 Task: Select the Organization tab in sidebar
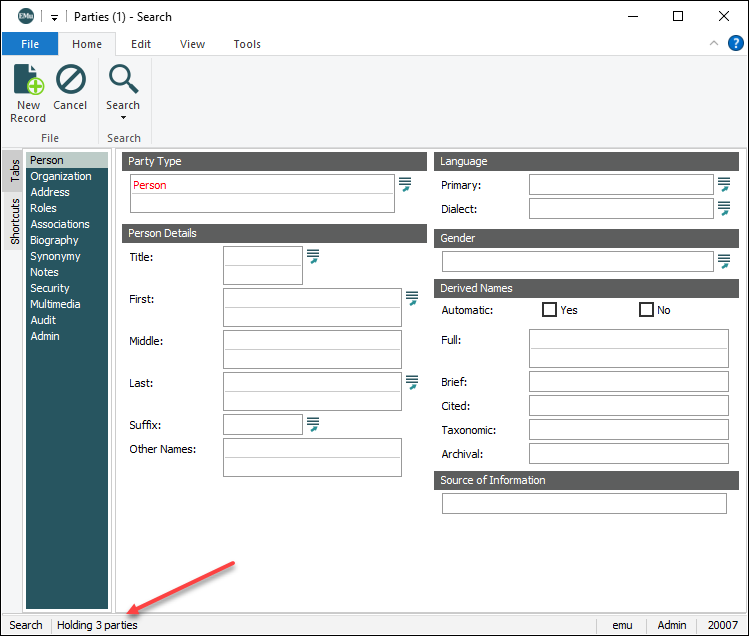tap(61, 176)
